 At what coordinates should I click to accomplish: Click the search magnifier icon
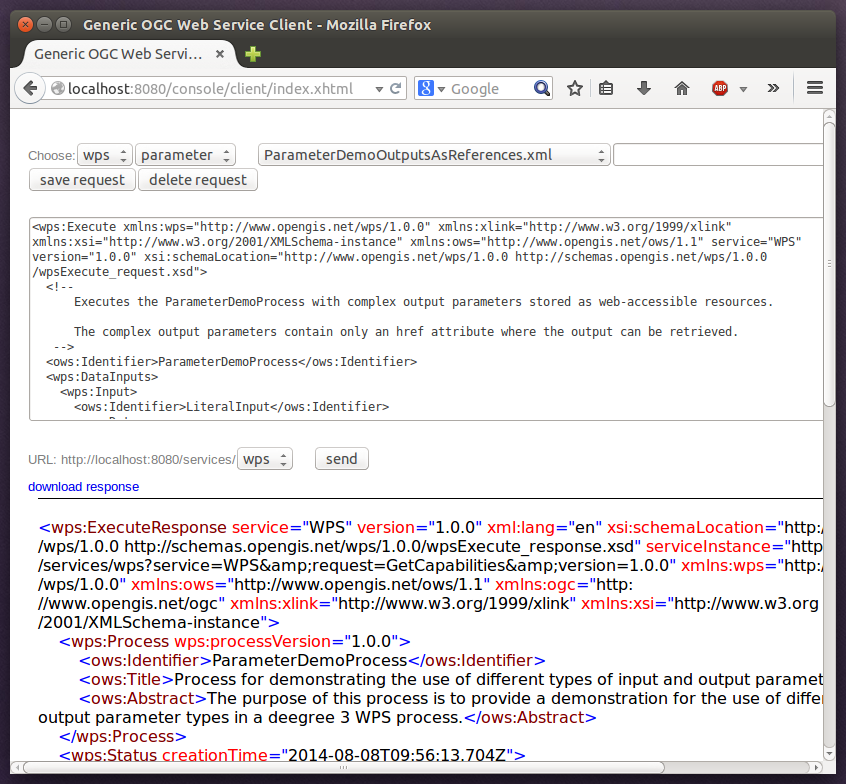542,88
